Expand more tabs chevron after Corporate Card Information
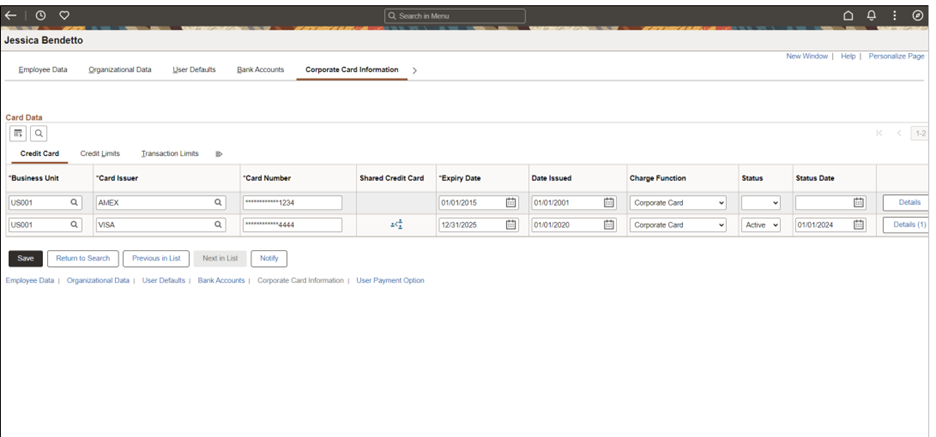 (x=415, y=70)
